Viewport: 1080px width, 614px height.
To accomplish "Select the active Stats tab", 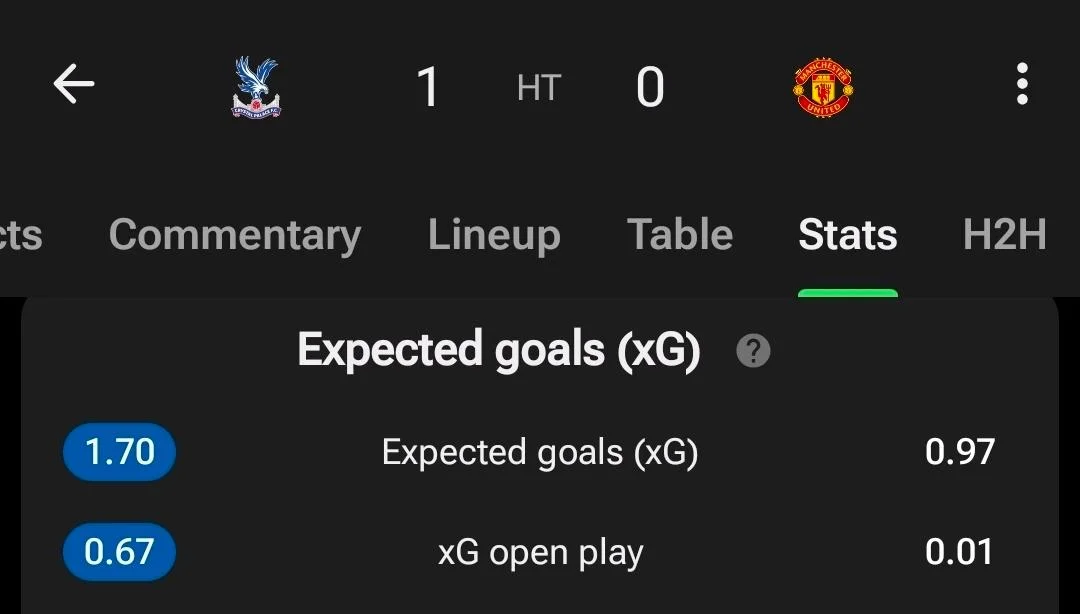I will (x=847, y=235).
